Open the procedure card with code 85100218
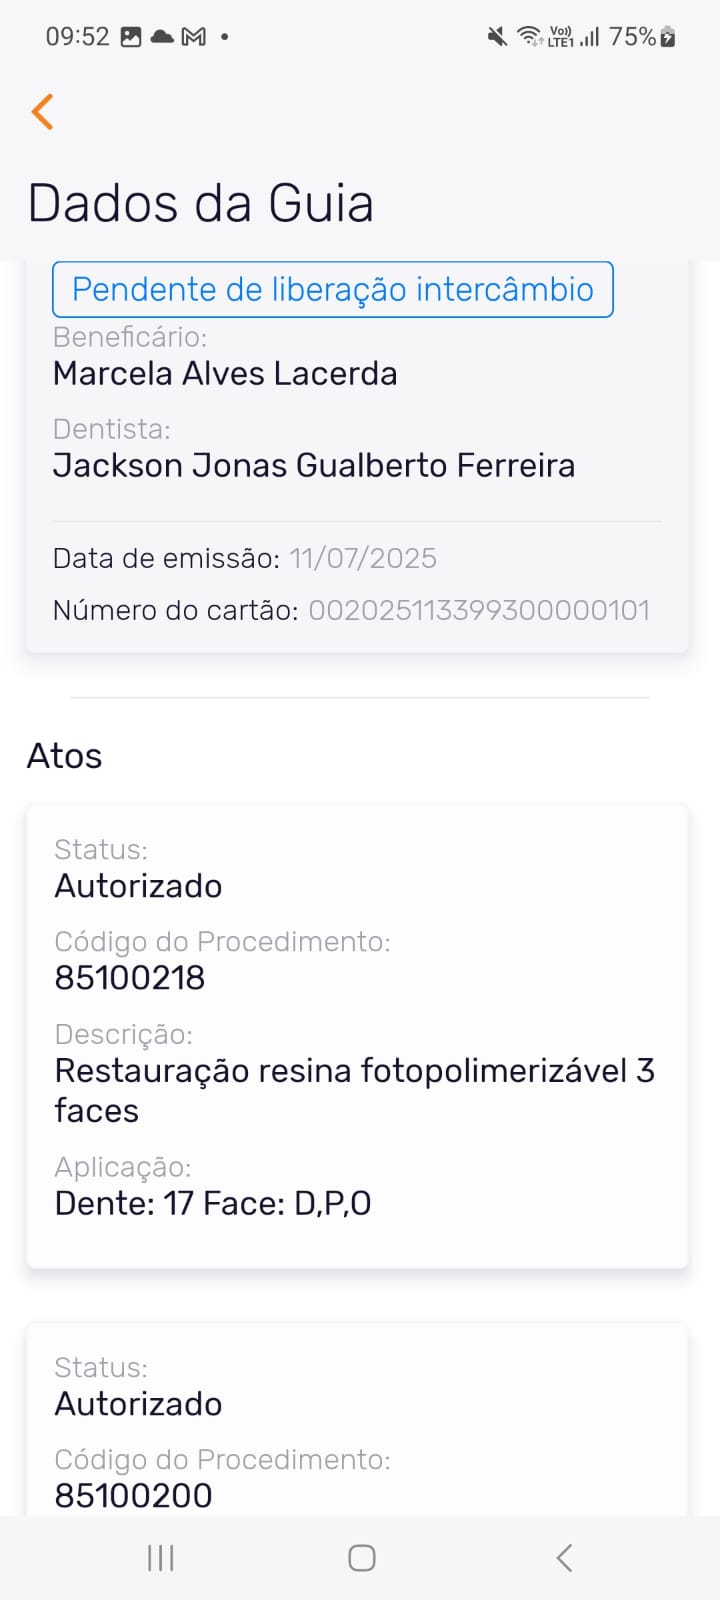 pos(357,1035)
